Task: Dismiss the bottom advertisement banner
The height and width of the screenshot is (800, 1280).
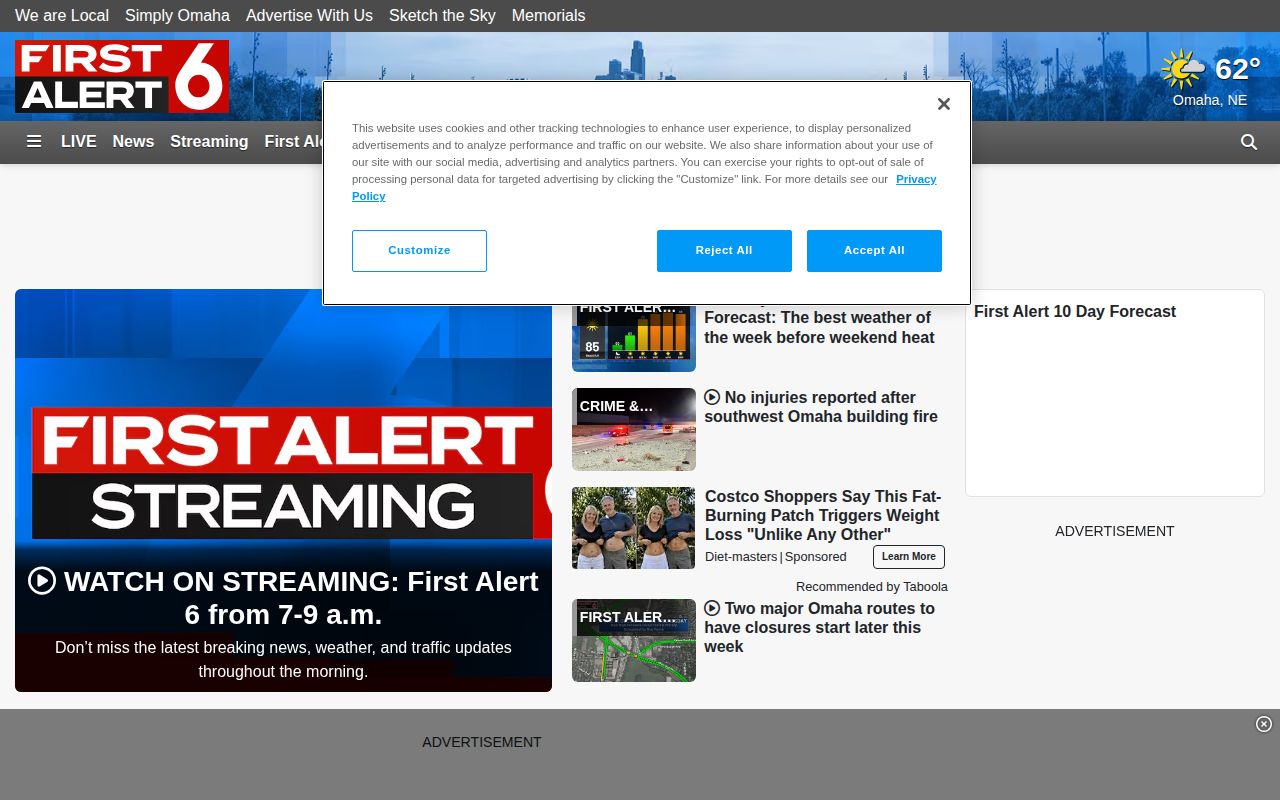Action: pyautogui.click(x=1264, y=724)
